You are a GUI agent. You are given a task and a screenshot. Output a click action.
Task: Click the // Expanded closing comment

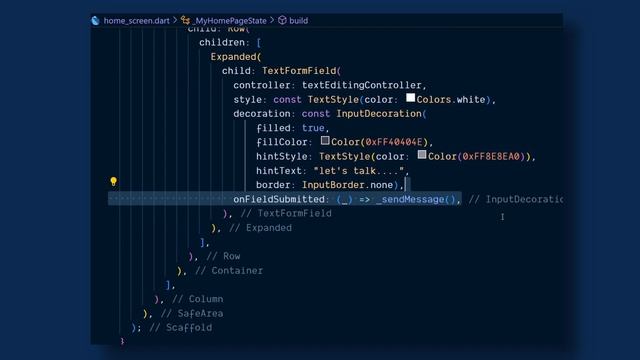click(260, 228)
